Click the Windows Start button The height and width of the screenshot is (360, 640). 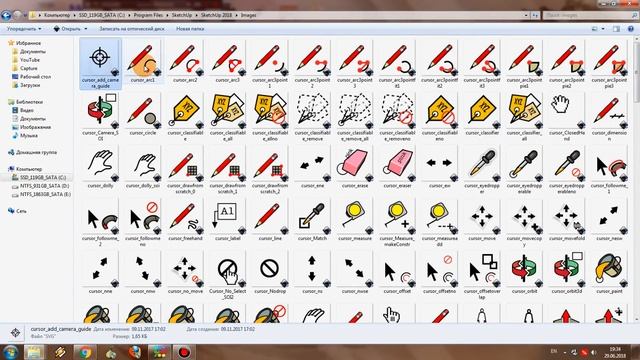click(x=10, y=352)
